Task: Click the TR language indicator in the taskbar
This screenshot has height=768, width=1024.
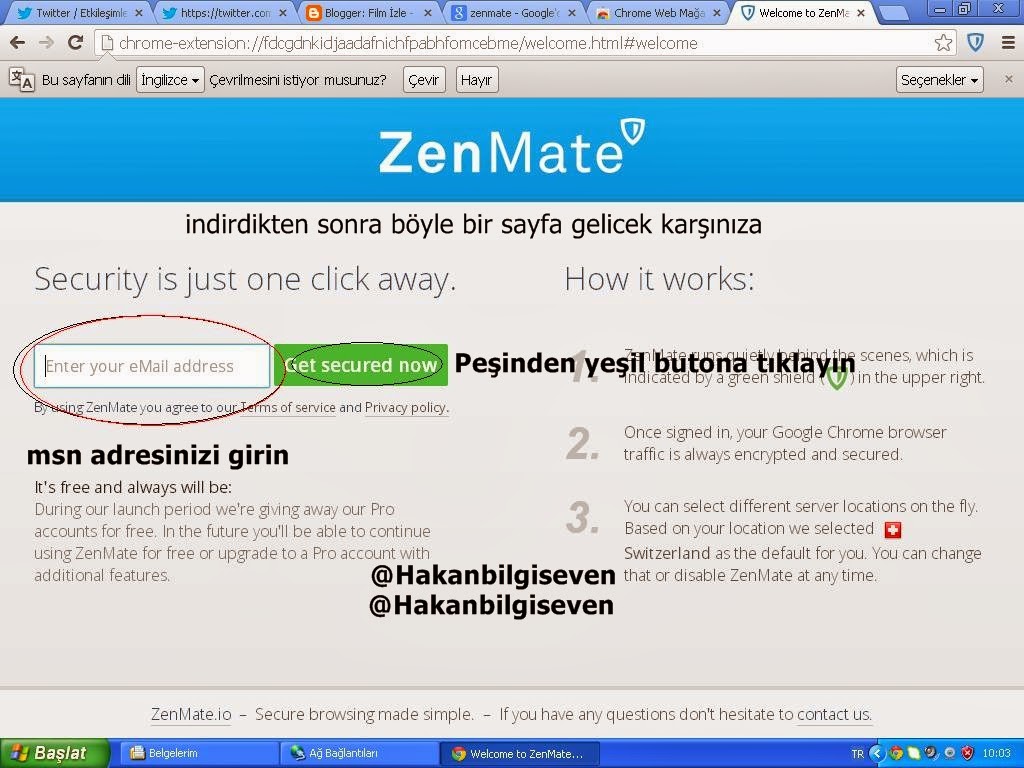Action: (857, 754)
